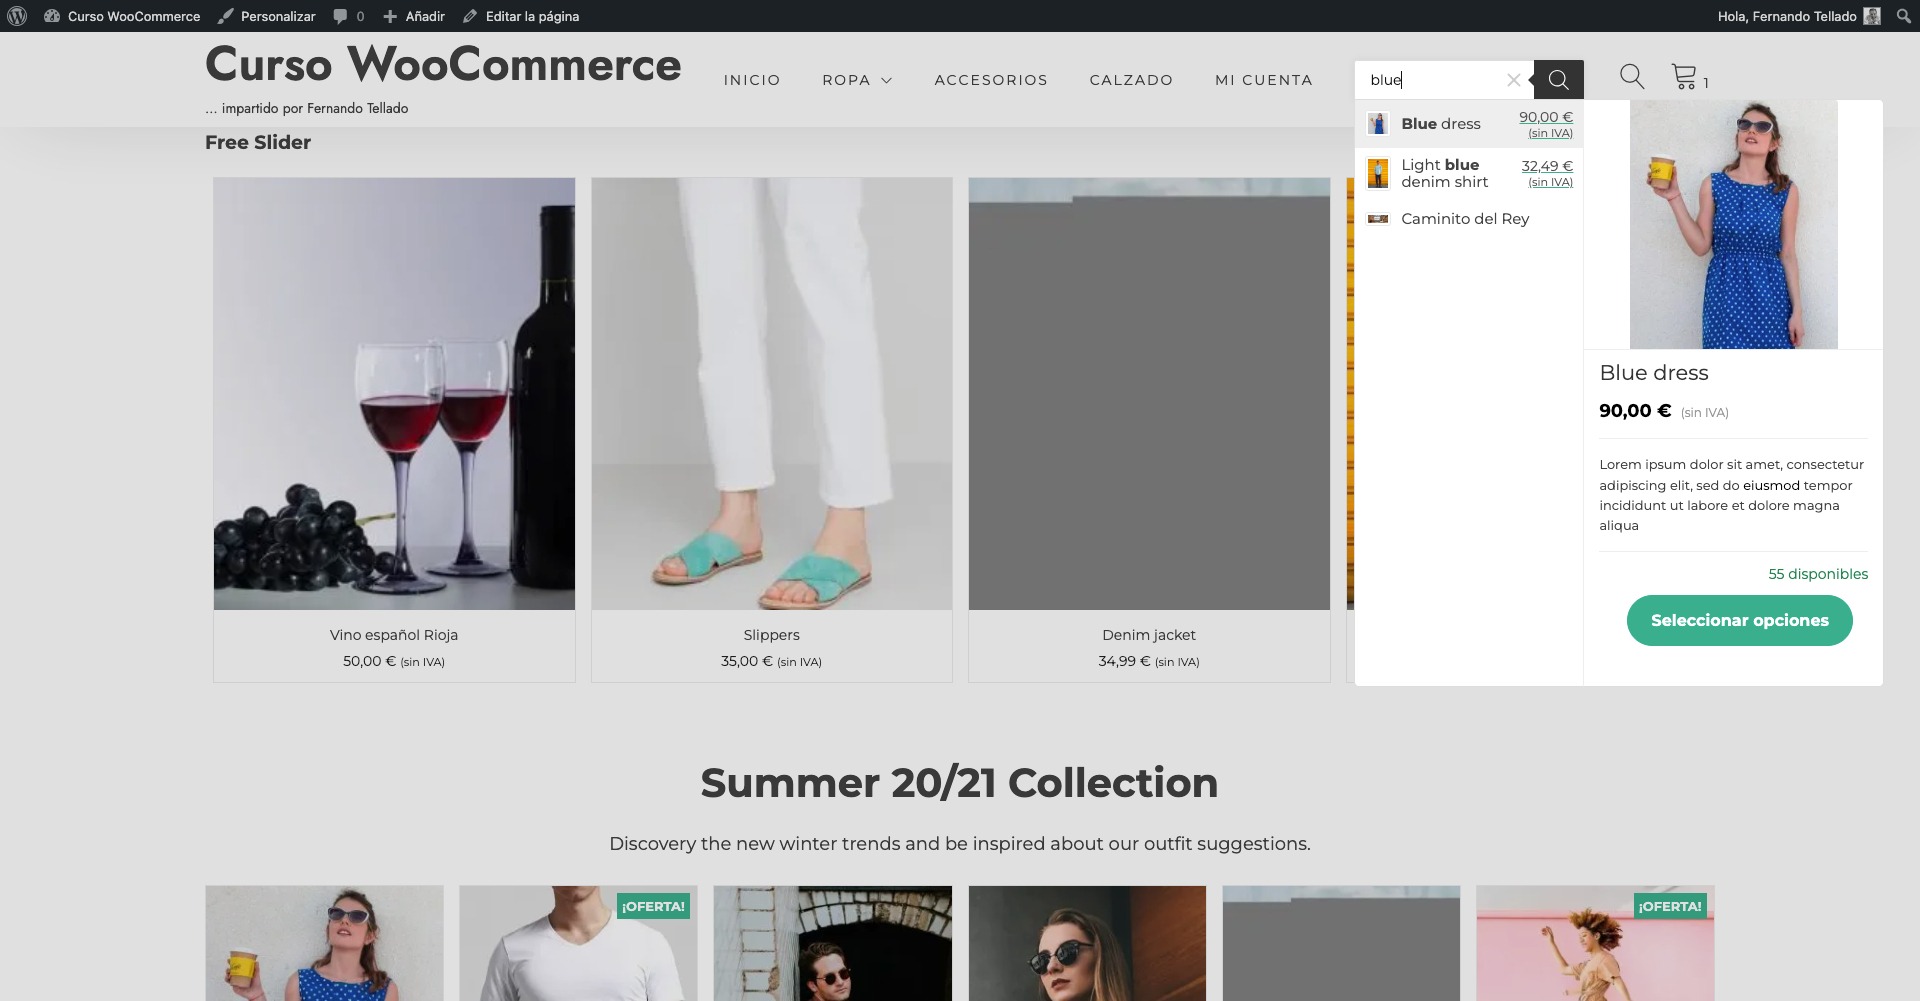The height and width of the screenshot is (1001, 1920).
Task: Open the Añadir new content menu
Action: 414,16
